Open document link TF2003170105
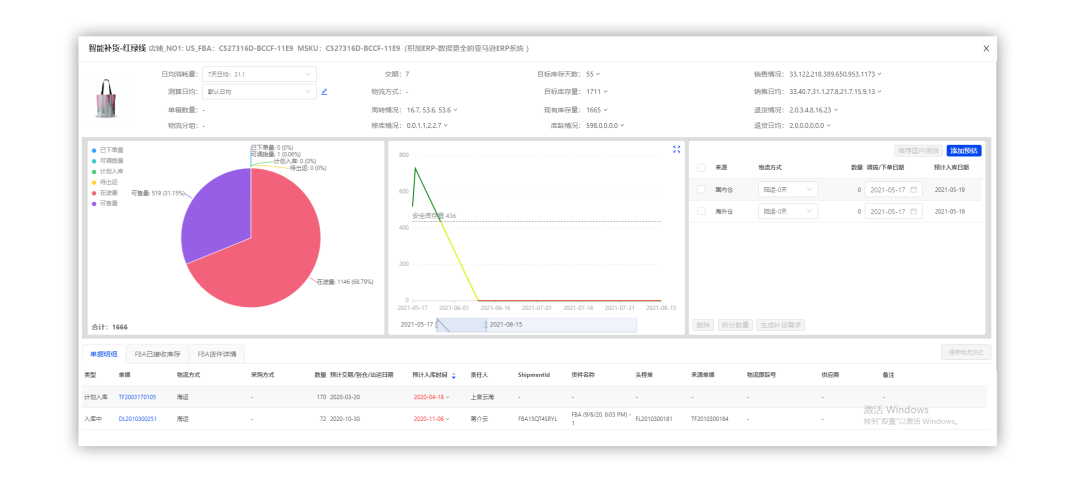Image resolution: width=1080 pixels, height=482 pixels. 137,397
